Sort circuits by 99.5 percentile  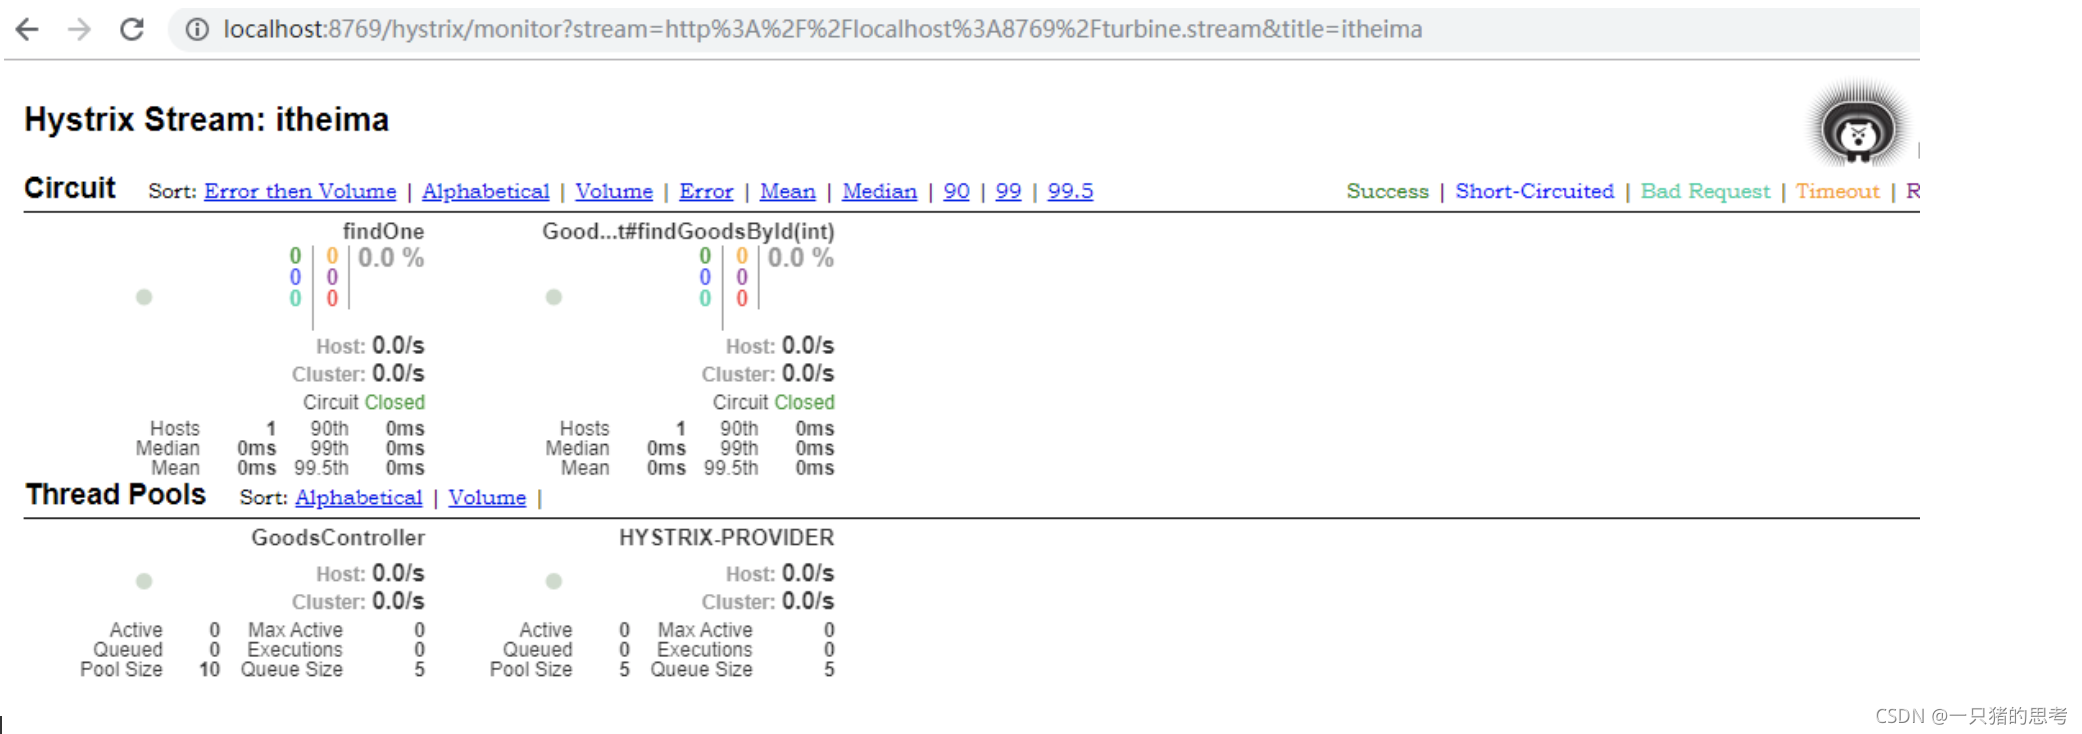pos(1071,191)
